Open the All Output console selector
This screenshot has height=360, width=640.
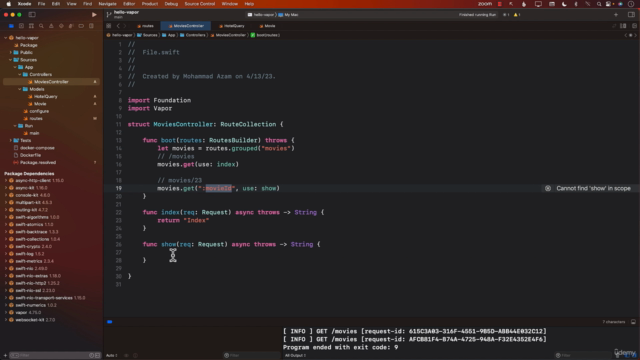(x=295, y=356)
